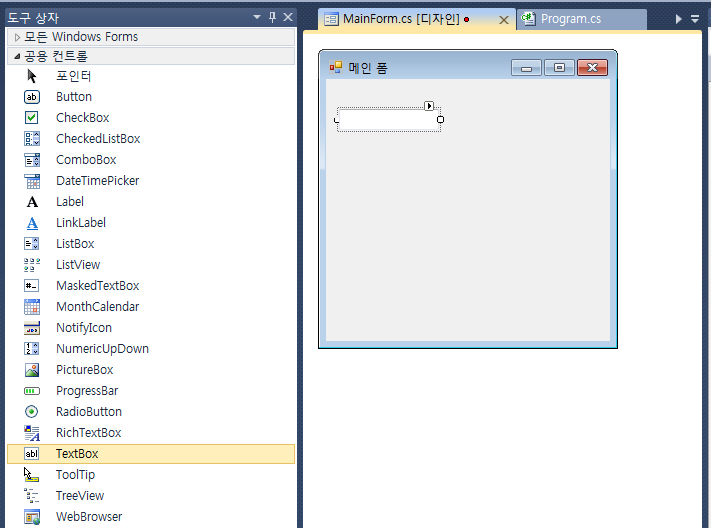The image size is (711, 528).
Task: Click the TreeView label text
Action: (80, 495)
